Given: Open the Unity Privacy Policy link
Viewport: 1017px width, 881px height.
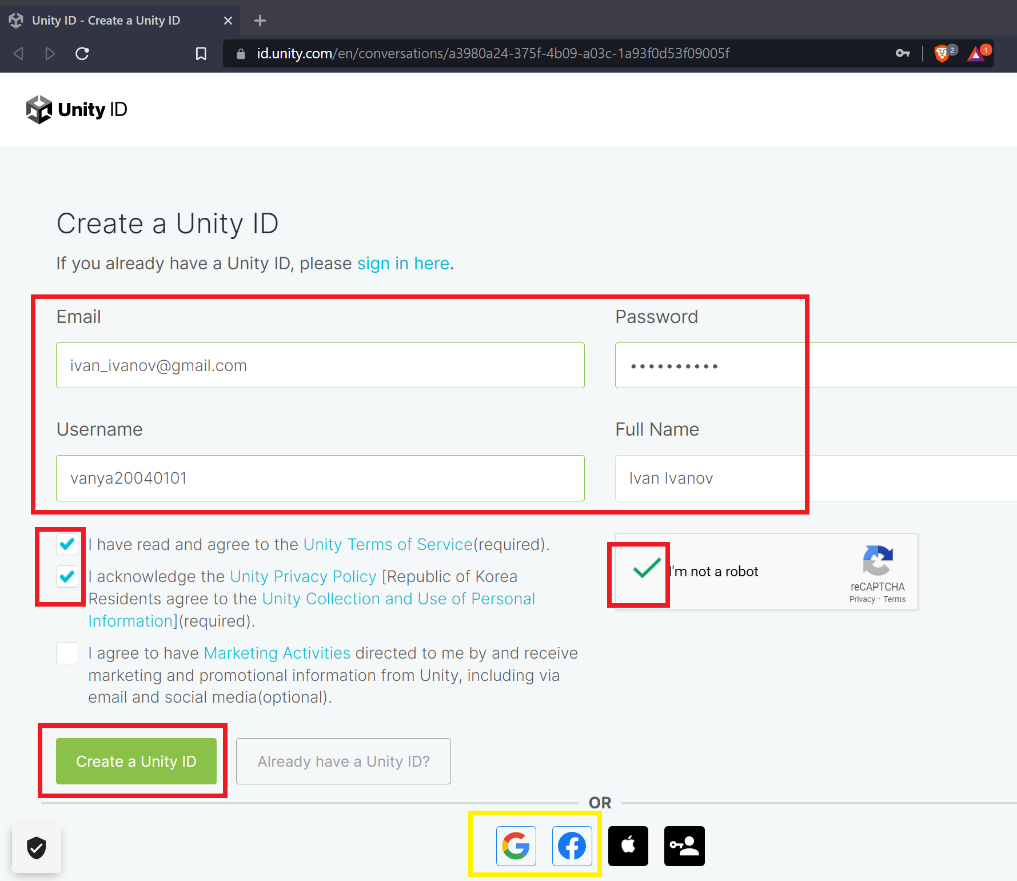Looking at the screenshot, I should (303, 576).
